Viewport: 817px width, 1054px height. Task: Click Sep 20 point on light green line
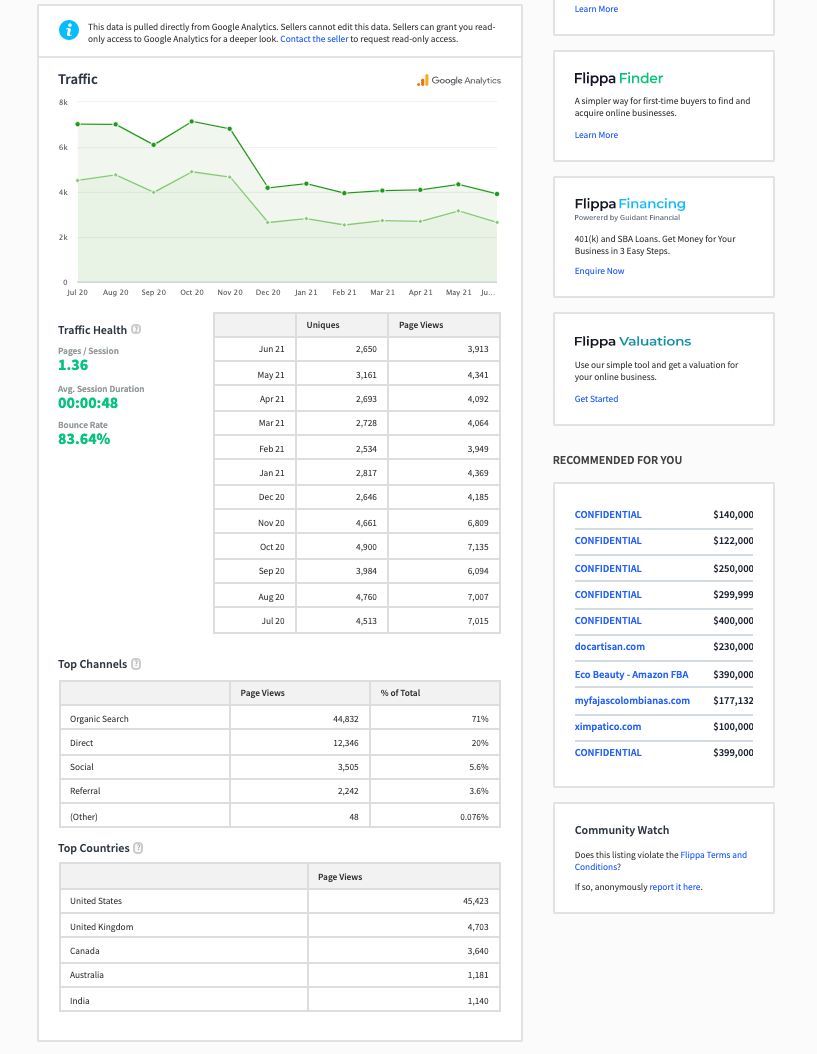click(153, 192)
